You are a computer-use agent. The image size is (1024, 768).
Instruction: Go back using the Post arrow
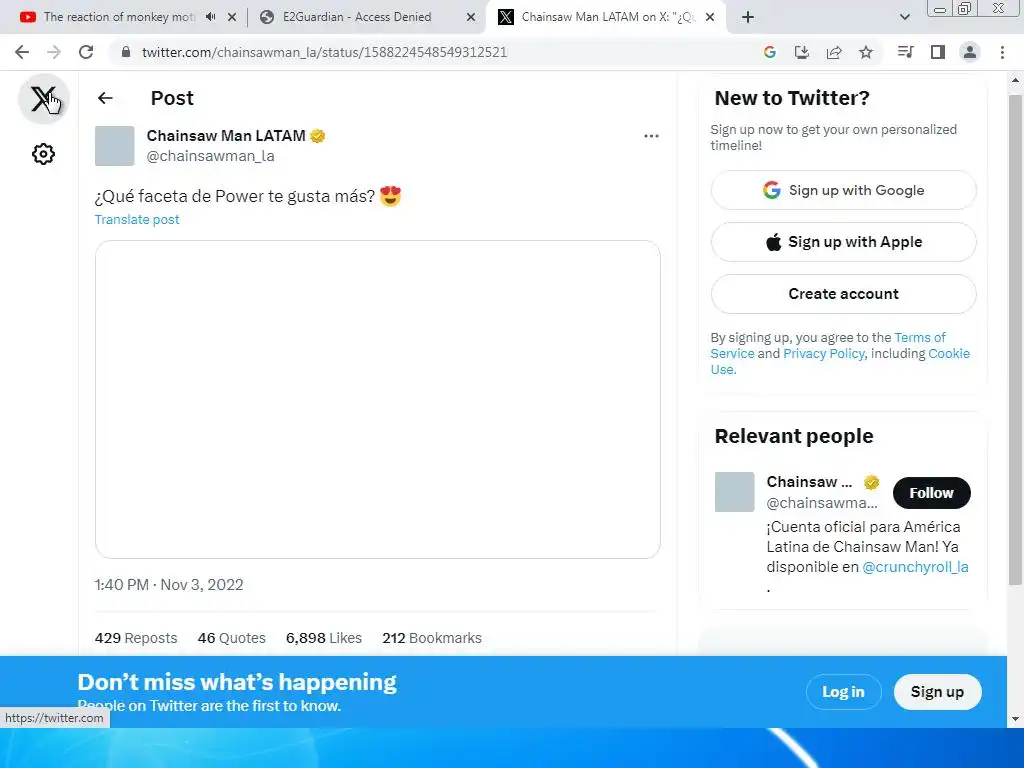click(x=105, y=98)
